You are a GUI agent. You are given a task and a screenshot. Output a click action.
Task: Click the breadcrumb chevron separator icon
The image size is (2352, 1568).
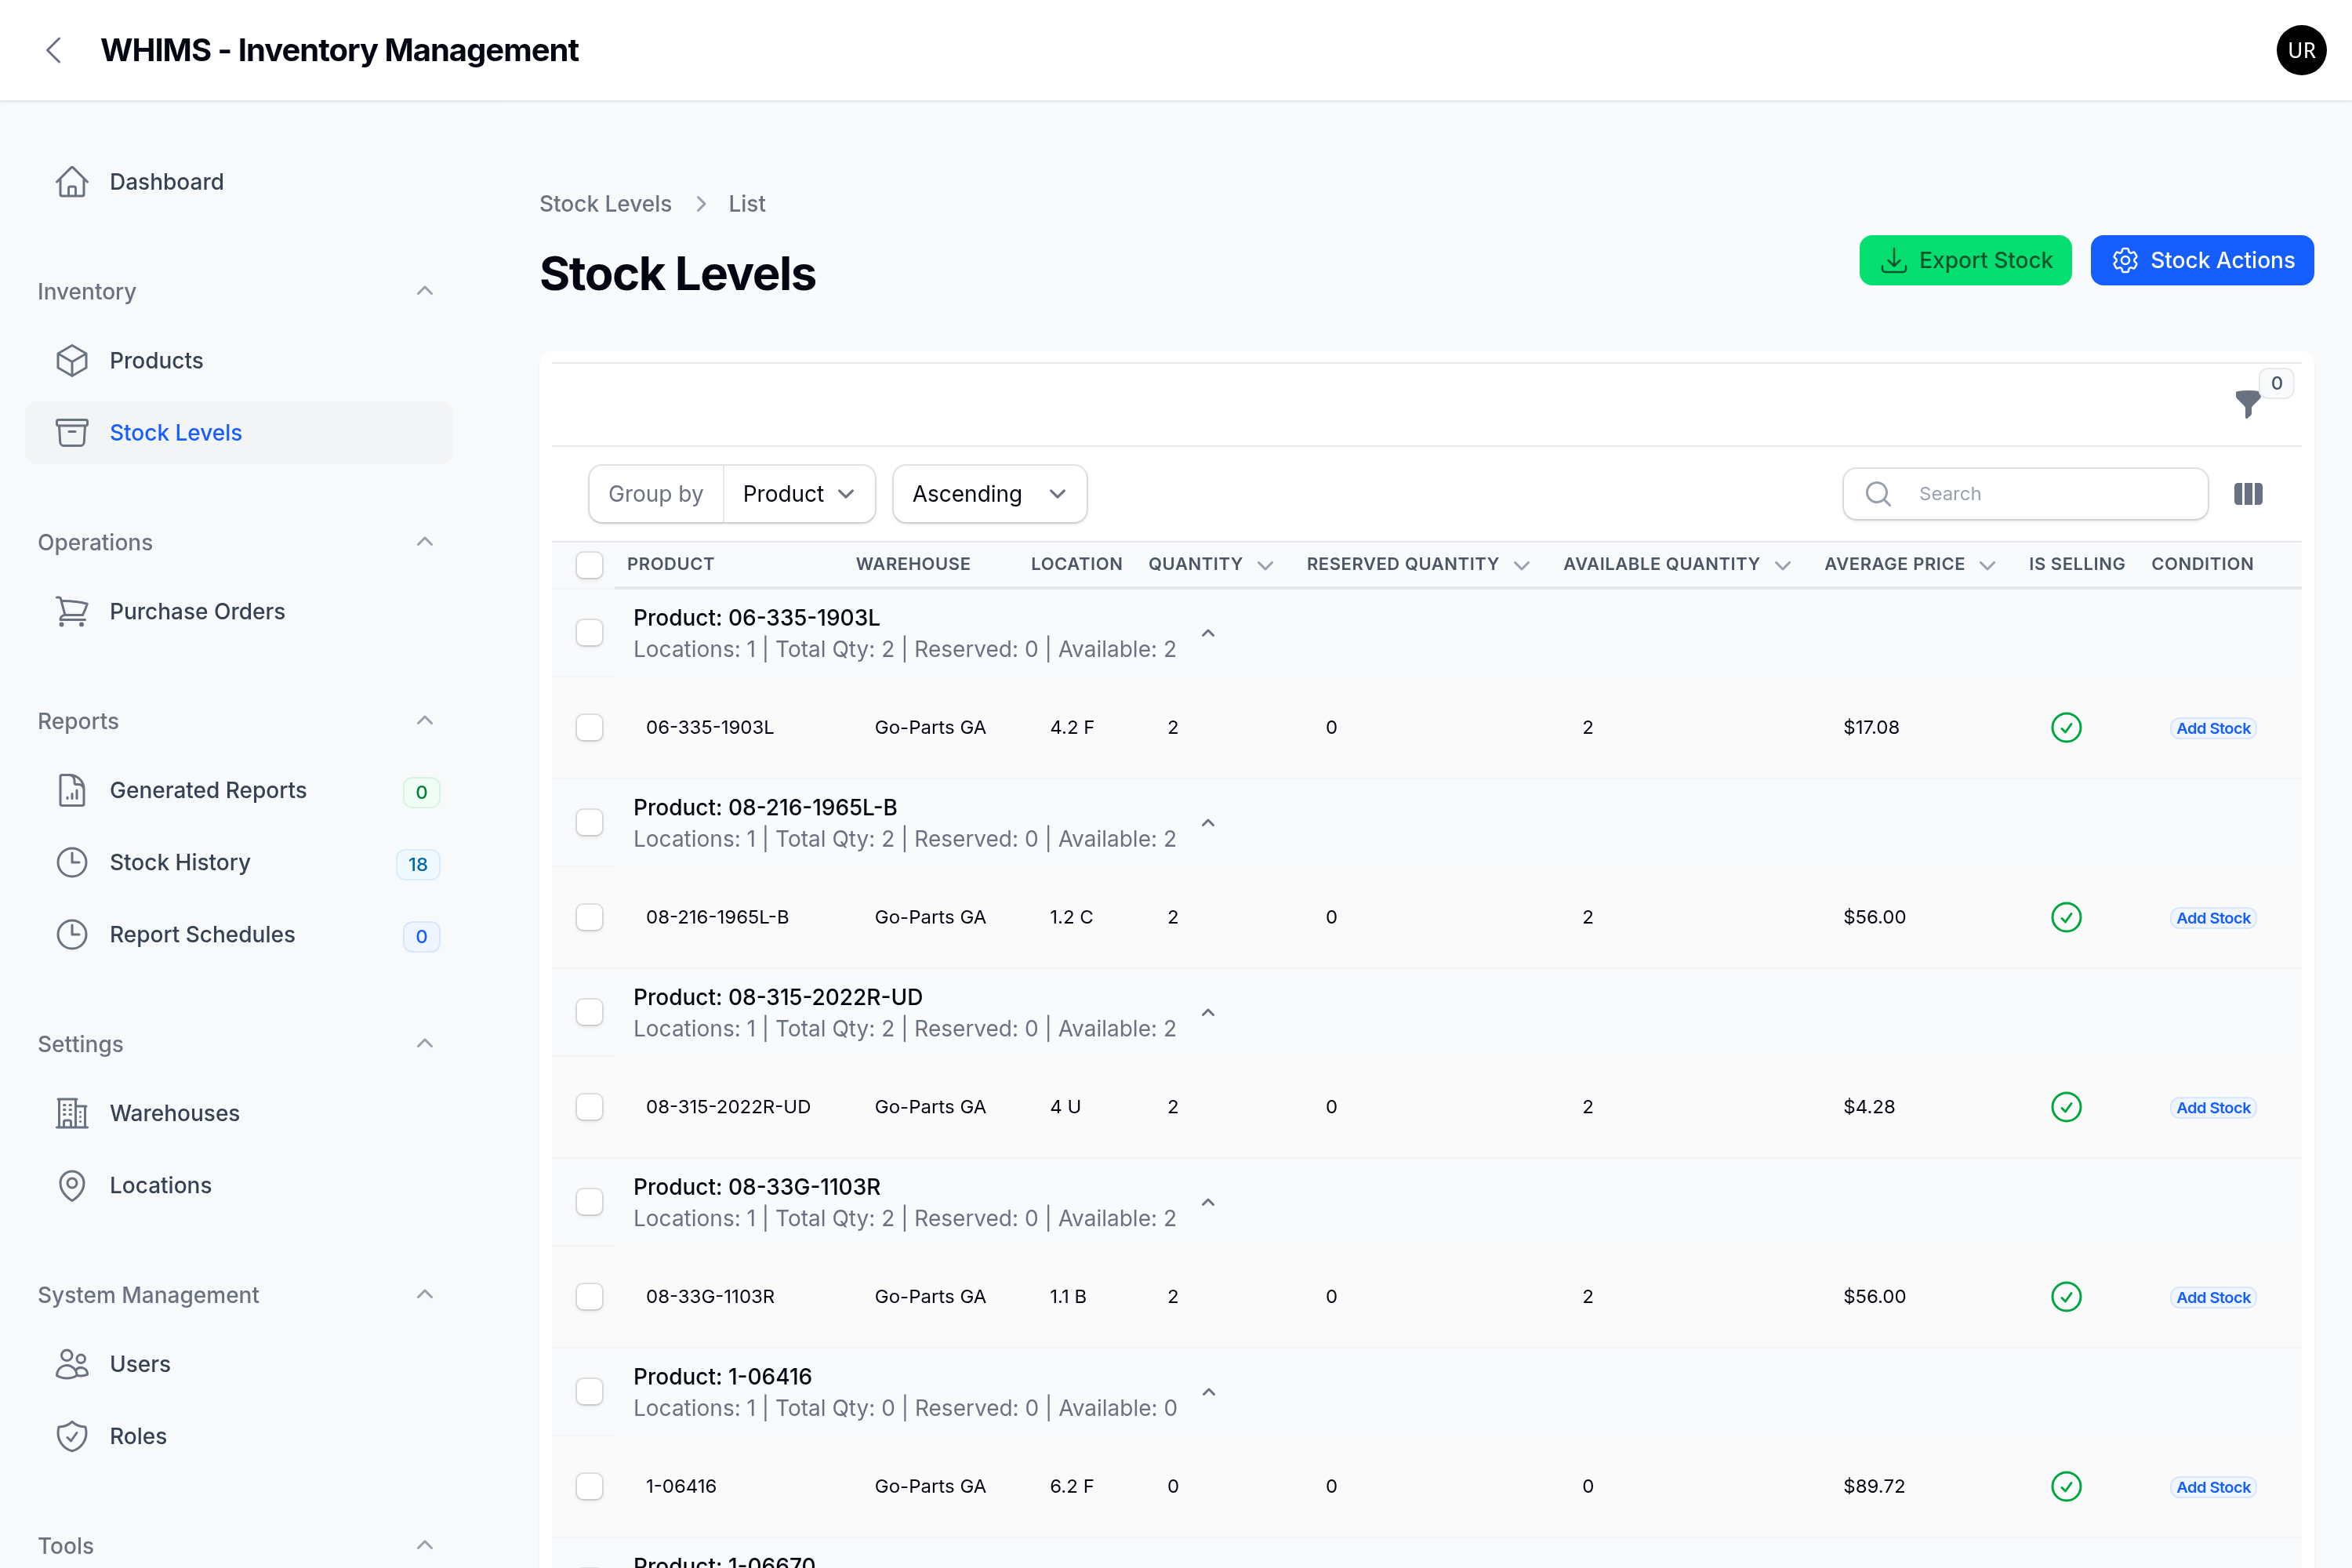[701, 205]
